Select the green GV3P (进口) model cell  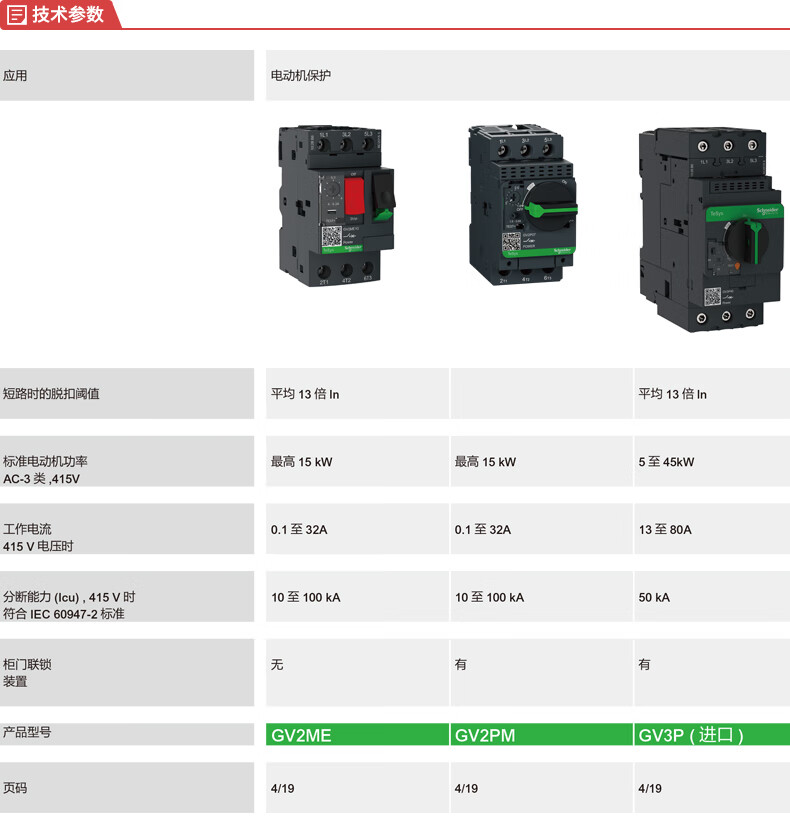[711, 735]
